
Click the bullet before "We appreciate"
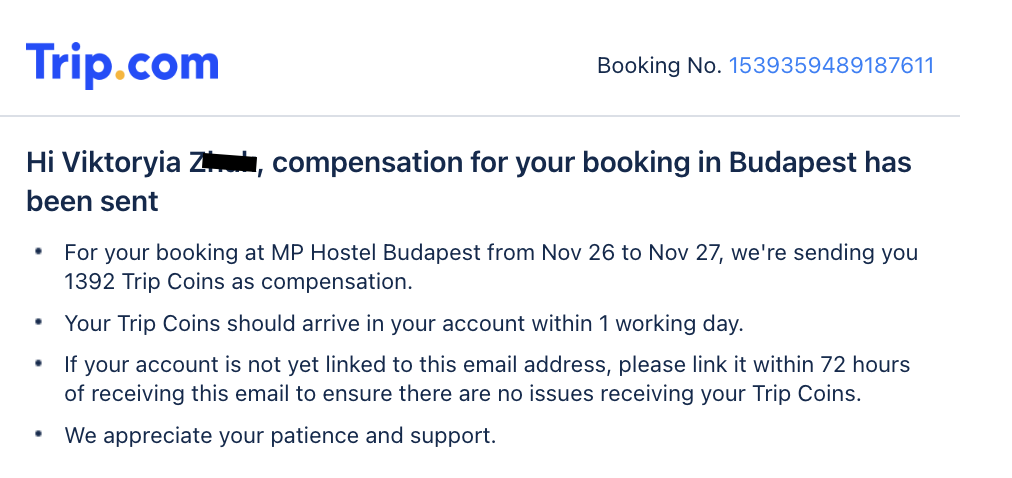[x=38, y=435]
